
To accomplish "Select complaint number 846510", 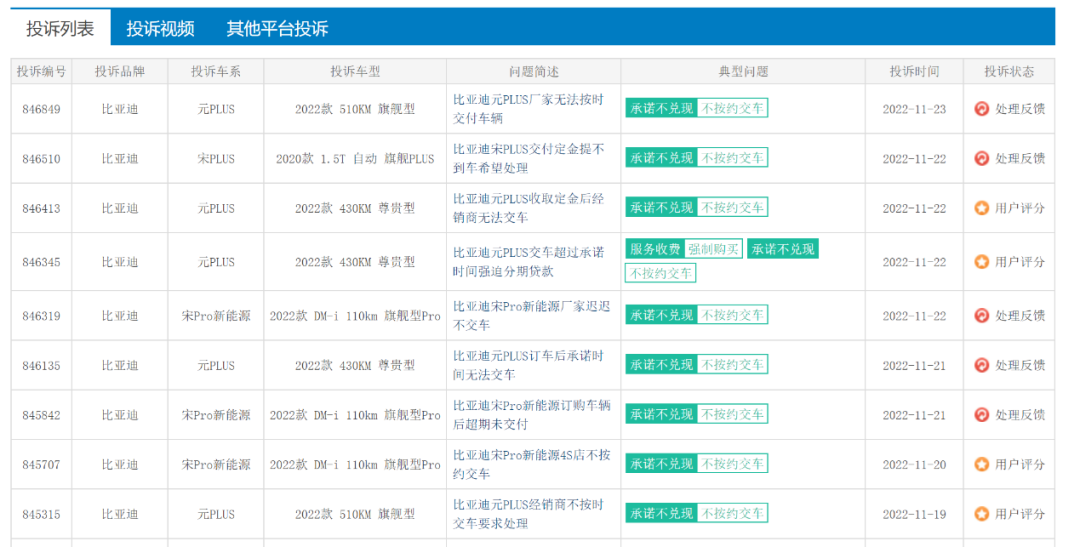I will 41,158.
